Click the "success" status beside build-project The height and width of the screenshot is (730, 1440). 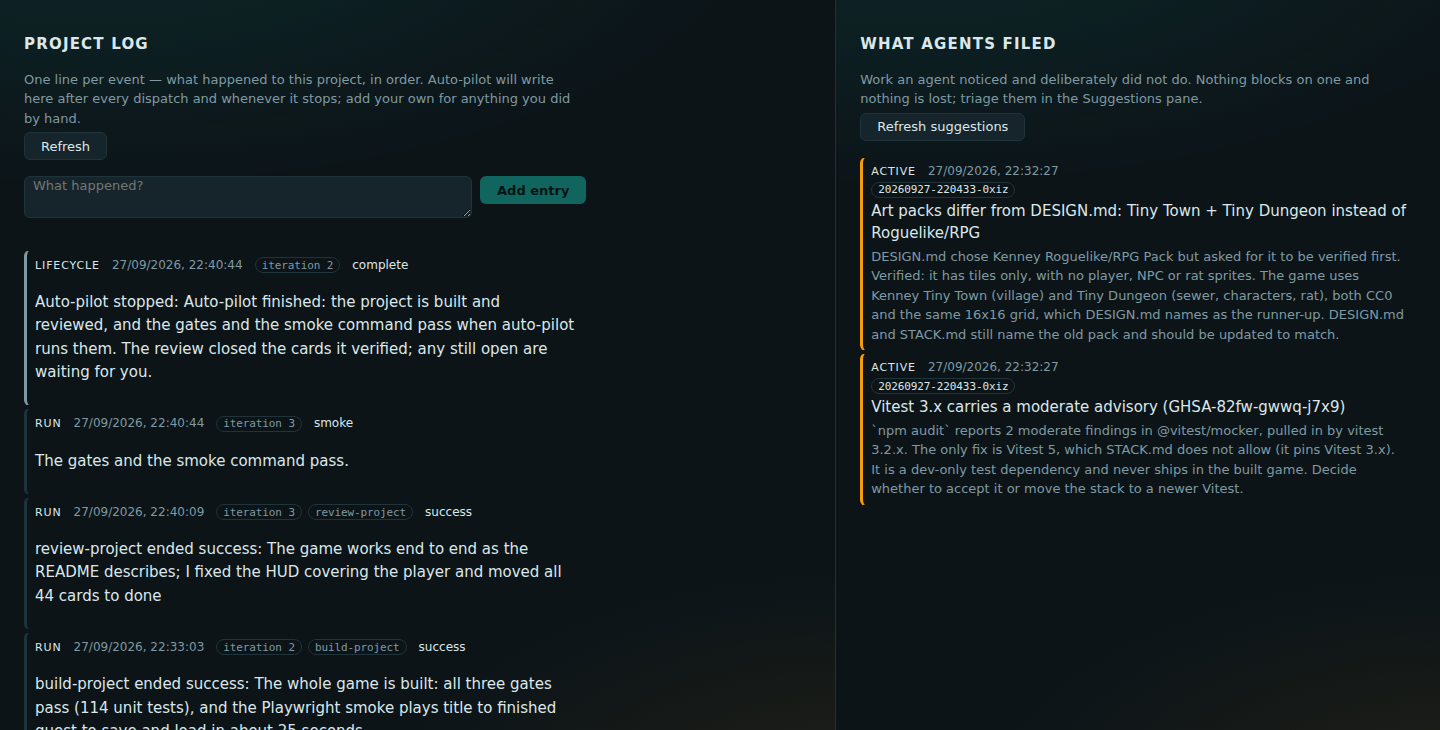[442, 647]
